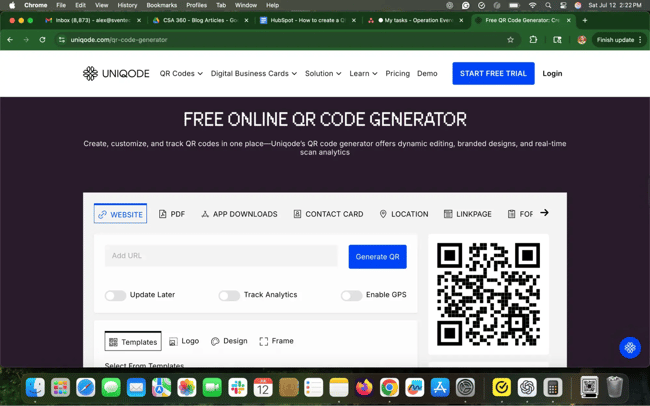Expand the Digital Business Cards dropdown
The width and height of the screenshot is (650, 406).
click(254, 73)
